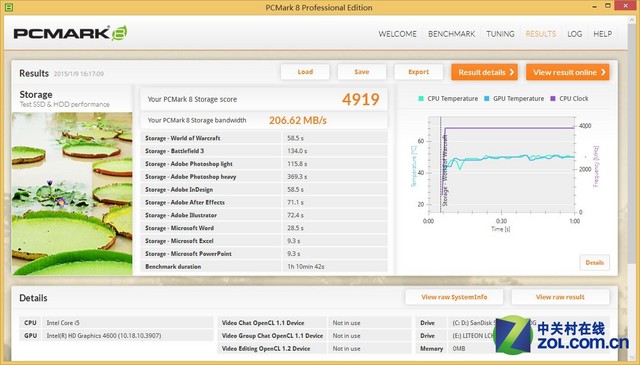Select Storage - Adobe Photoshop heavy row

264,177
